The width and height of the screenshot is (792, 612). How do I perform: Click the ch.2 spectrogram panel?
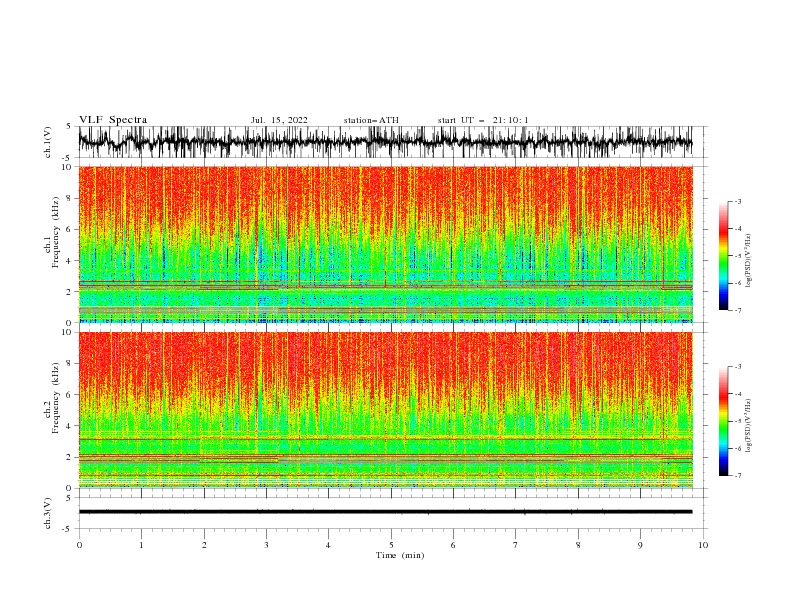tap(385, 410)
